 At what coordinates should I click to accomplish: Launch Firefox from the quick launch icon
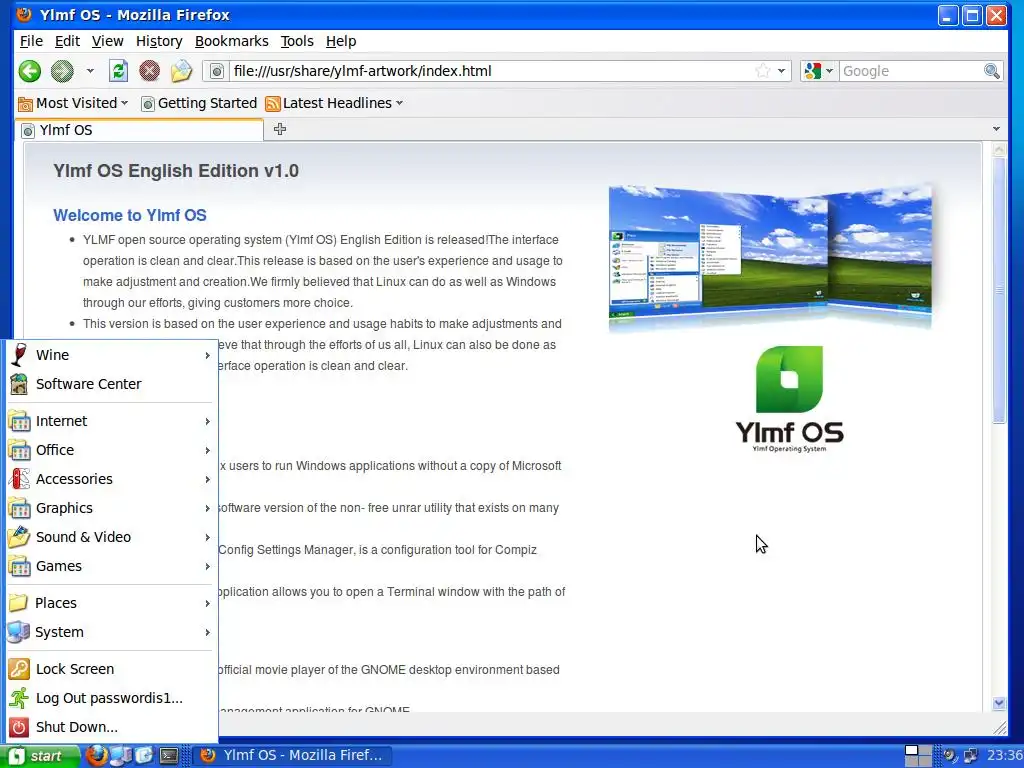pyautogui.click(x=97, y=756)
